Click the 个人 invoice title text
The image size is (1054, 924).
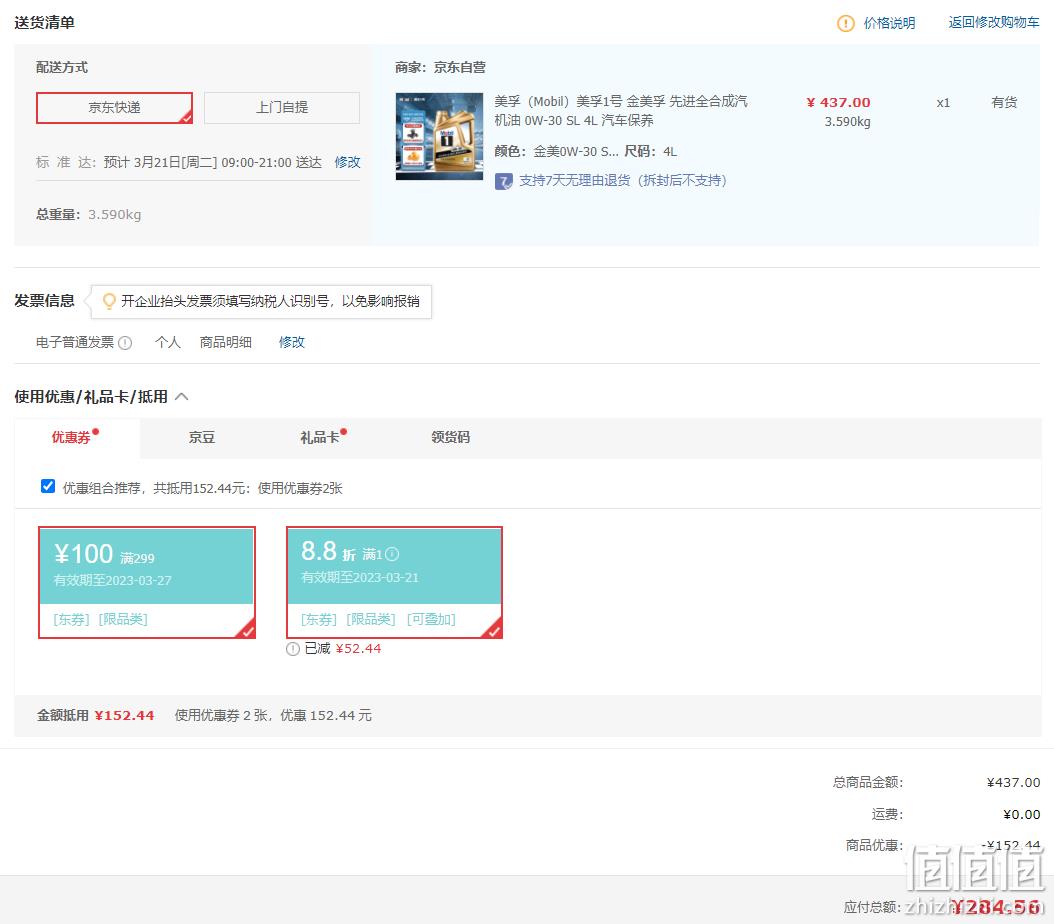coord(168,342)
